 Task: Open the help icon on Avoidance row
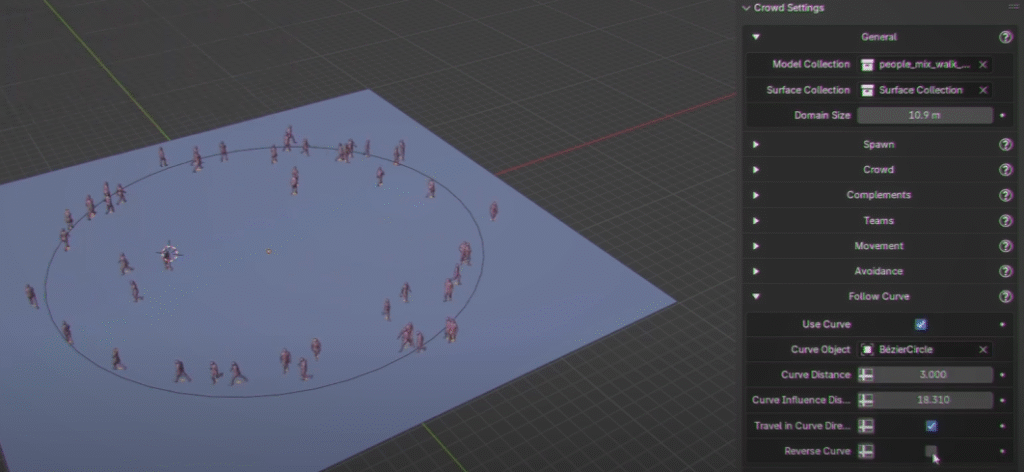tap(1005, 271)
